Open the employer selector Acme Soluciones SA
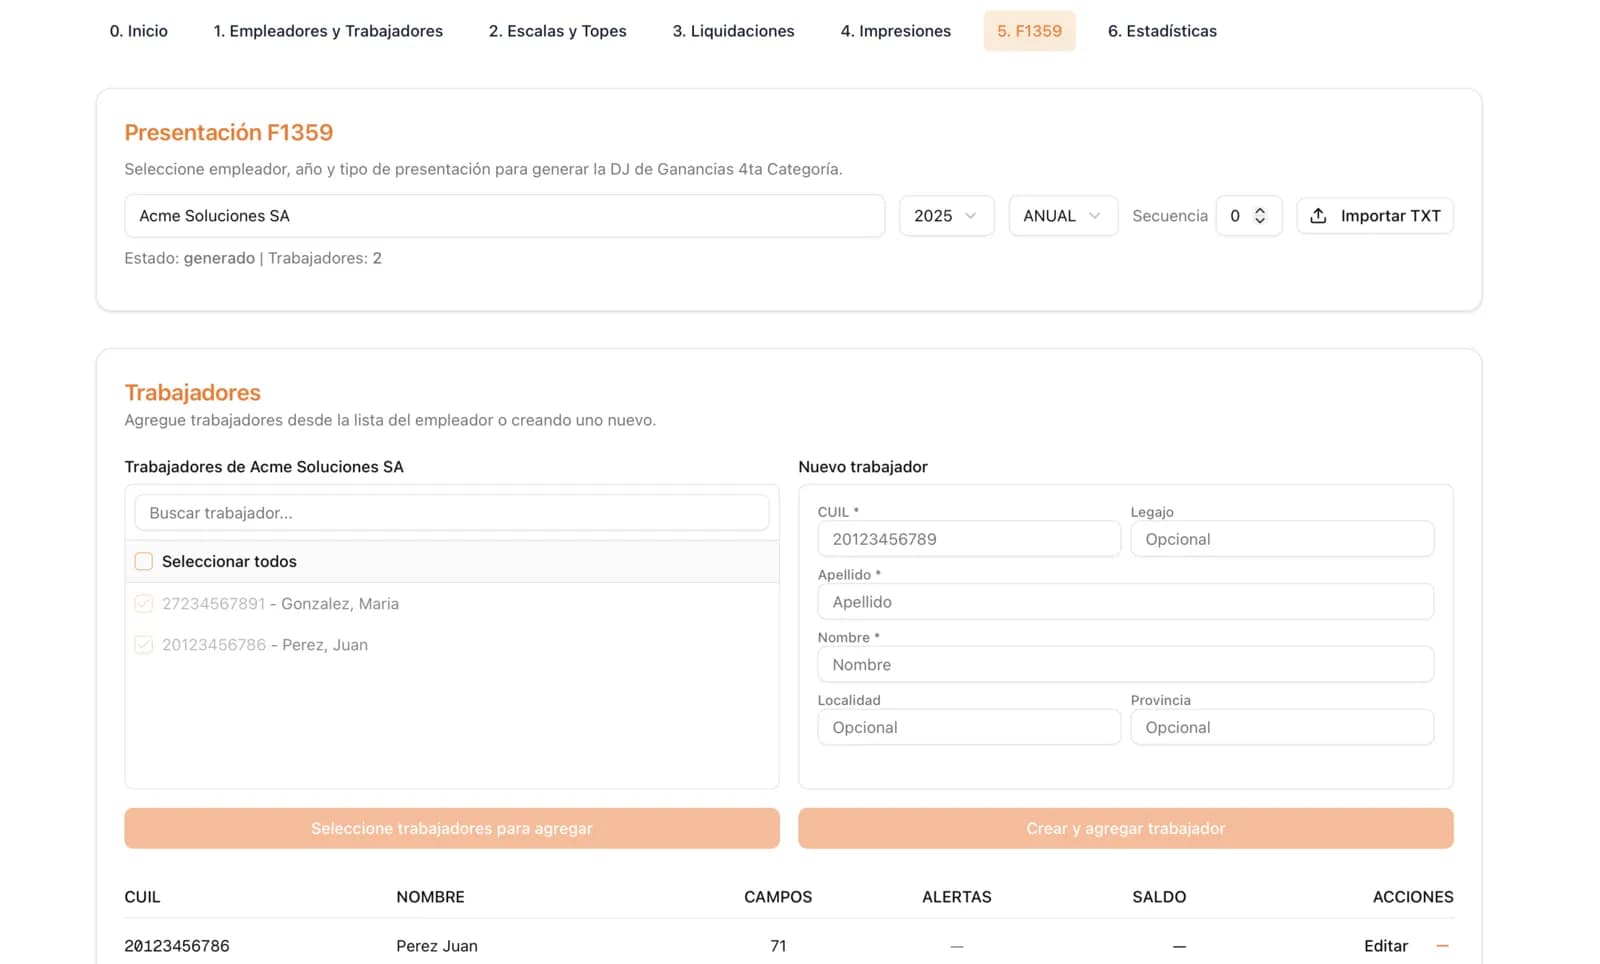Screen dimensions: 1600x964 [504, 216]
